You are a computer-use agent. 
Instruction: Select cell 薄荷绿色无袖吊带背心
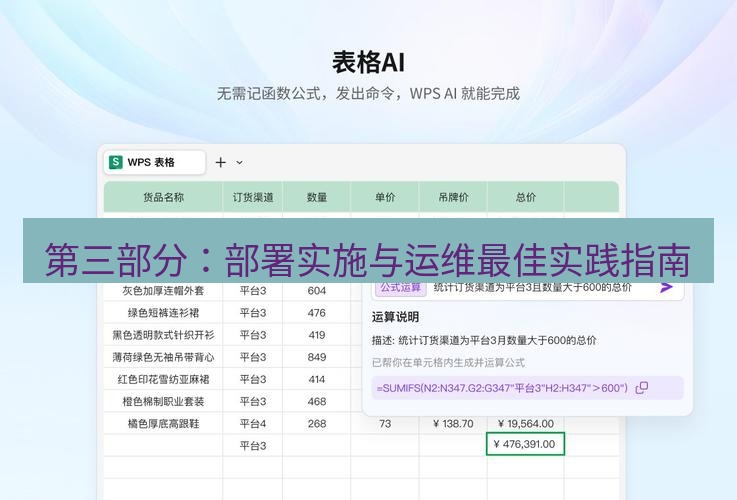point(163,357)
